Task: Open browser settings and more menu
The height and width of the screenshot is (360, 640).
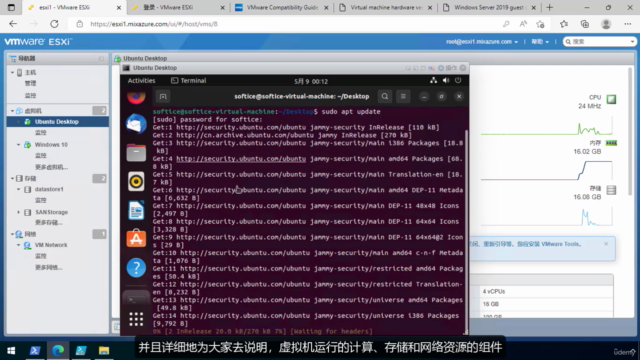Action: [x=628, y=24]
